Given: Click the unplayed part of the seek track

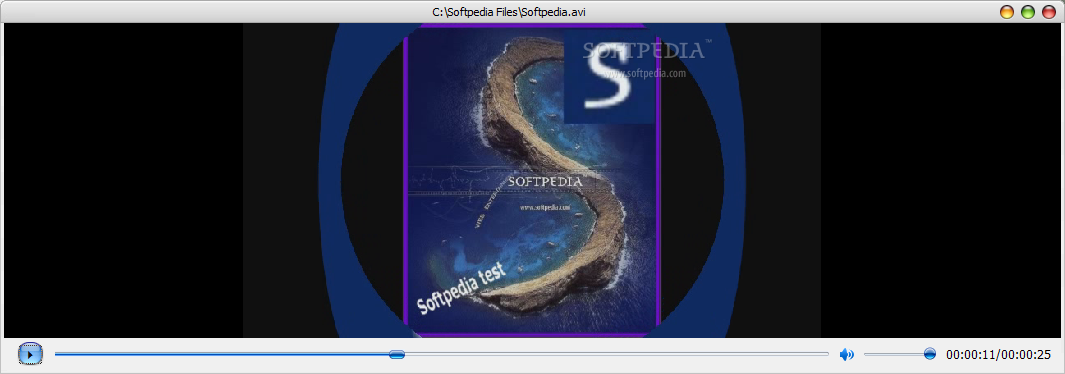Looking at the screenshot, I should pos(617,354).
